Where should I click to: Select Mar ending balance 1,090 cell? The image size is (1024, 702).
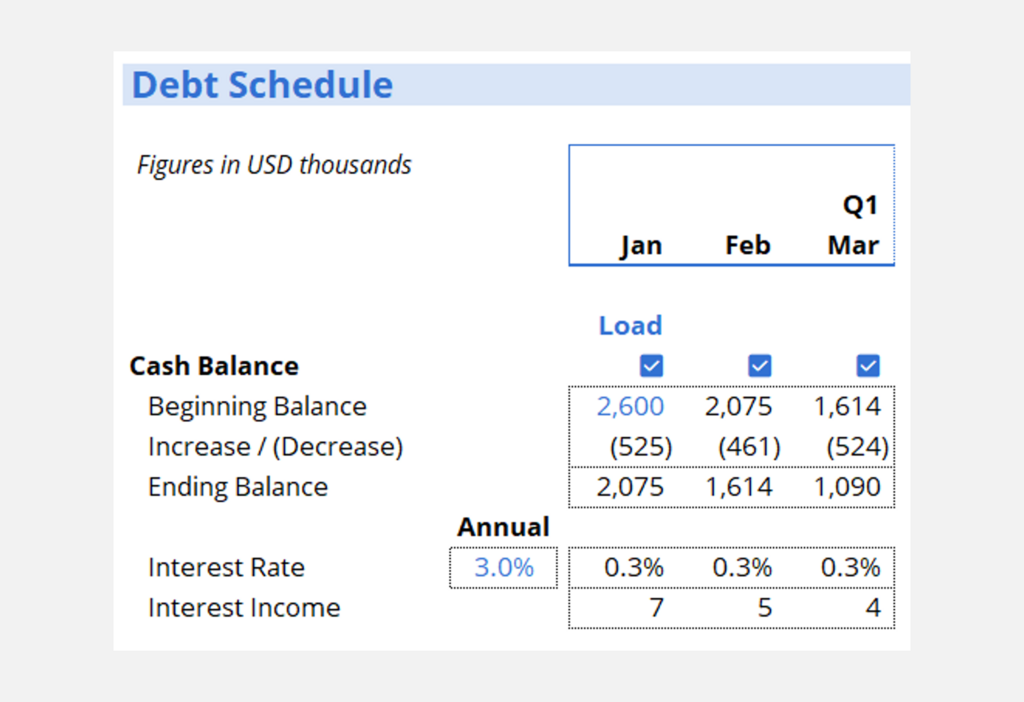click(846, 487)
